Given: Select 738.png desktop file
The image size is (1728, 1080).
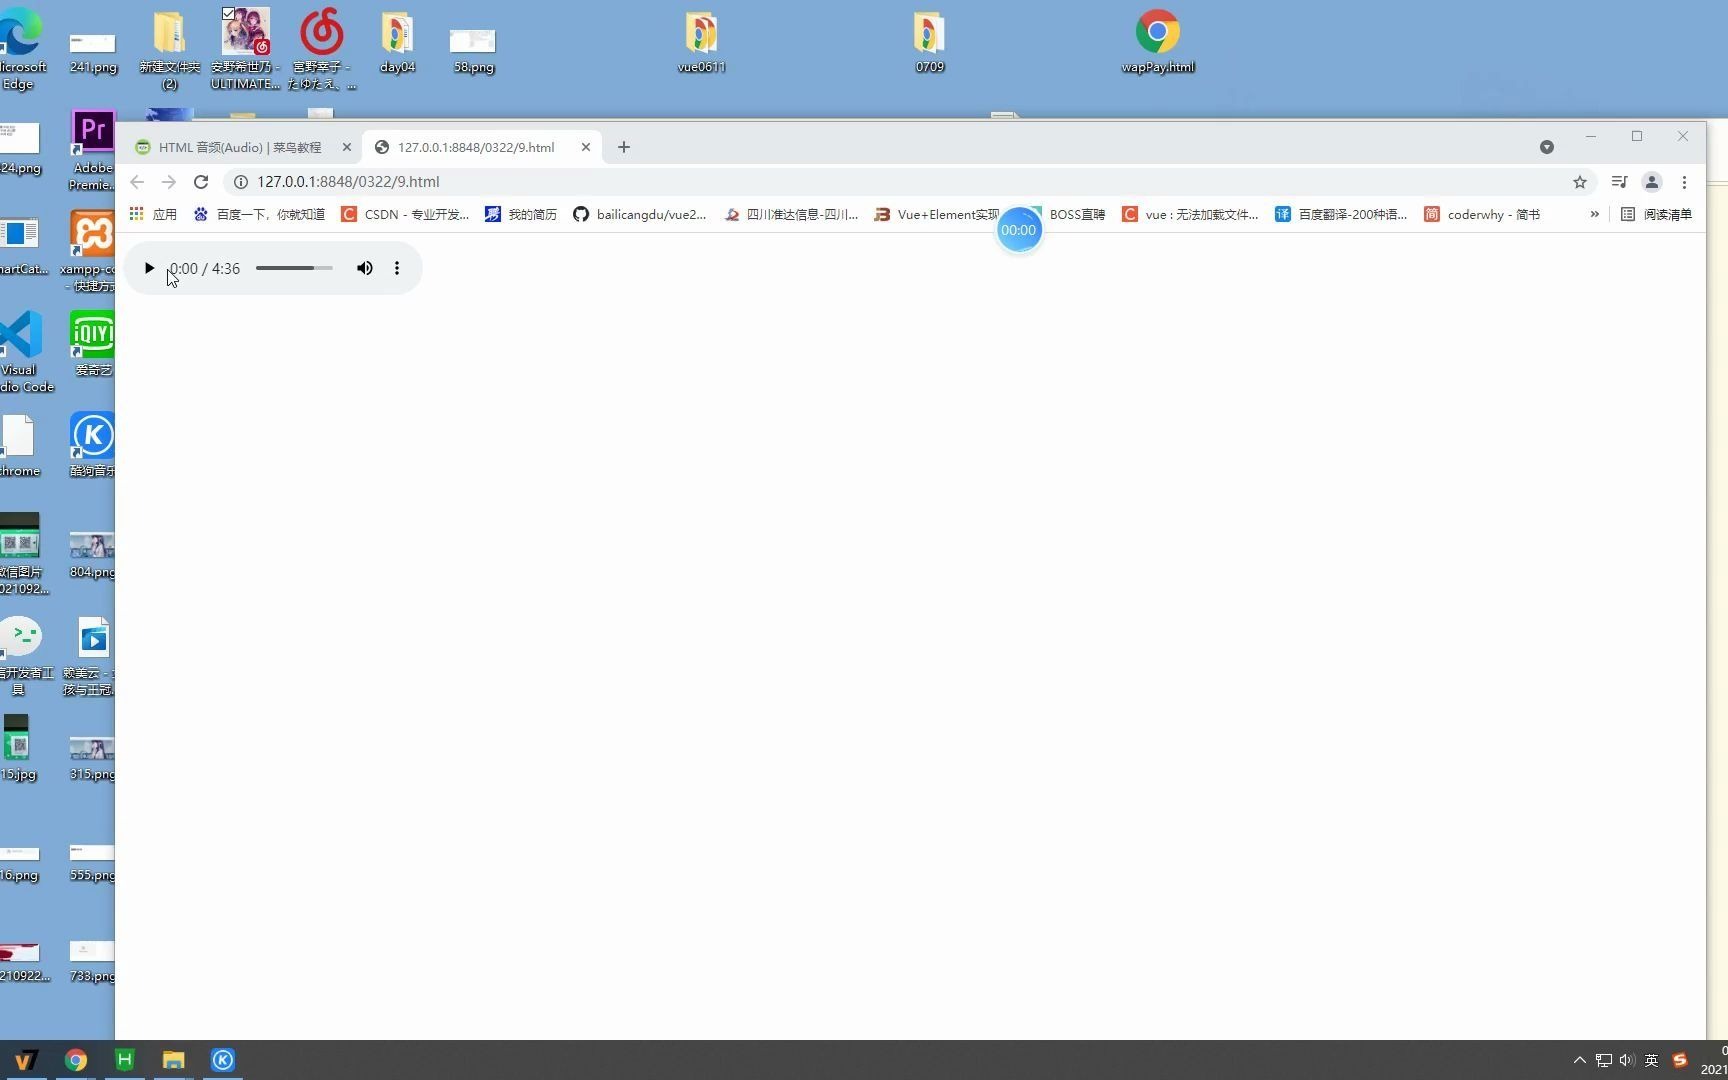Looking at the screenshot, I should (92, 962).
